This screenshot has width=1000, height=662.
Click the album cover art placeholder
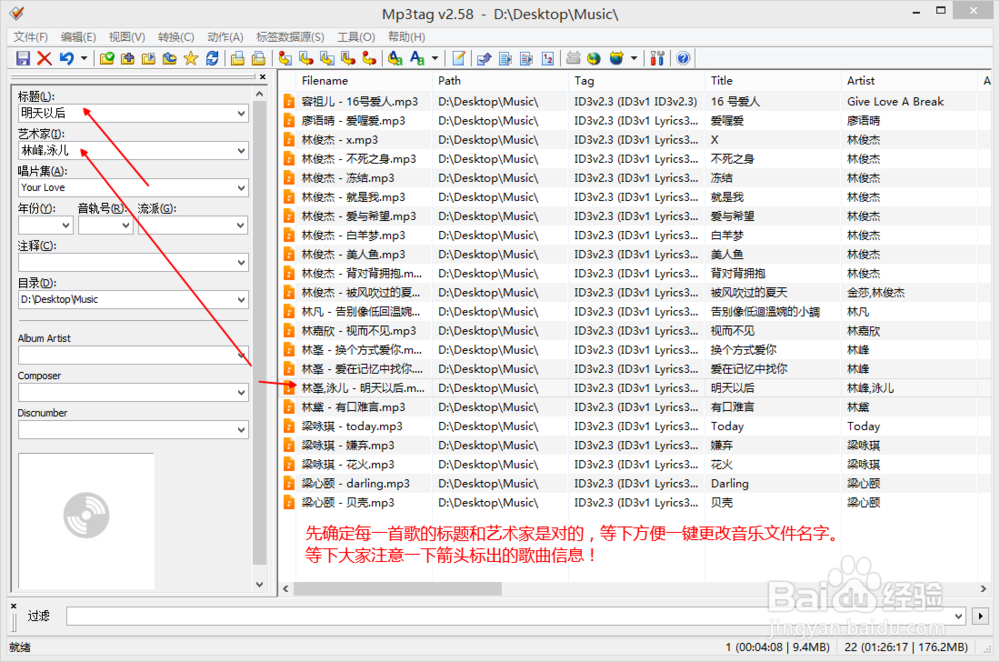tap(87, 520)
